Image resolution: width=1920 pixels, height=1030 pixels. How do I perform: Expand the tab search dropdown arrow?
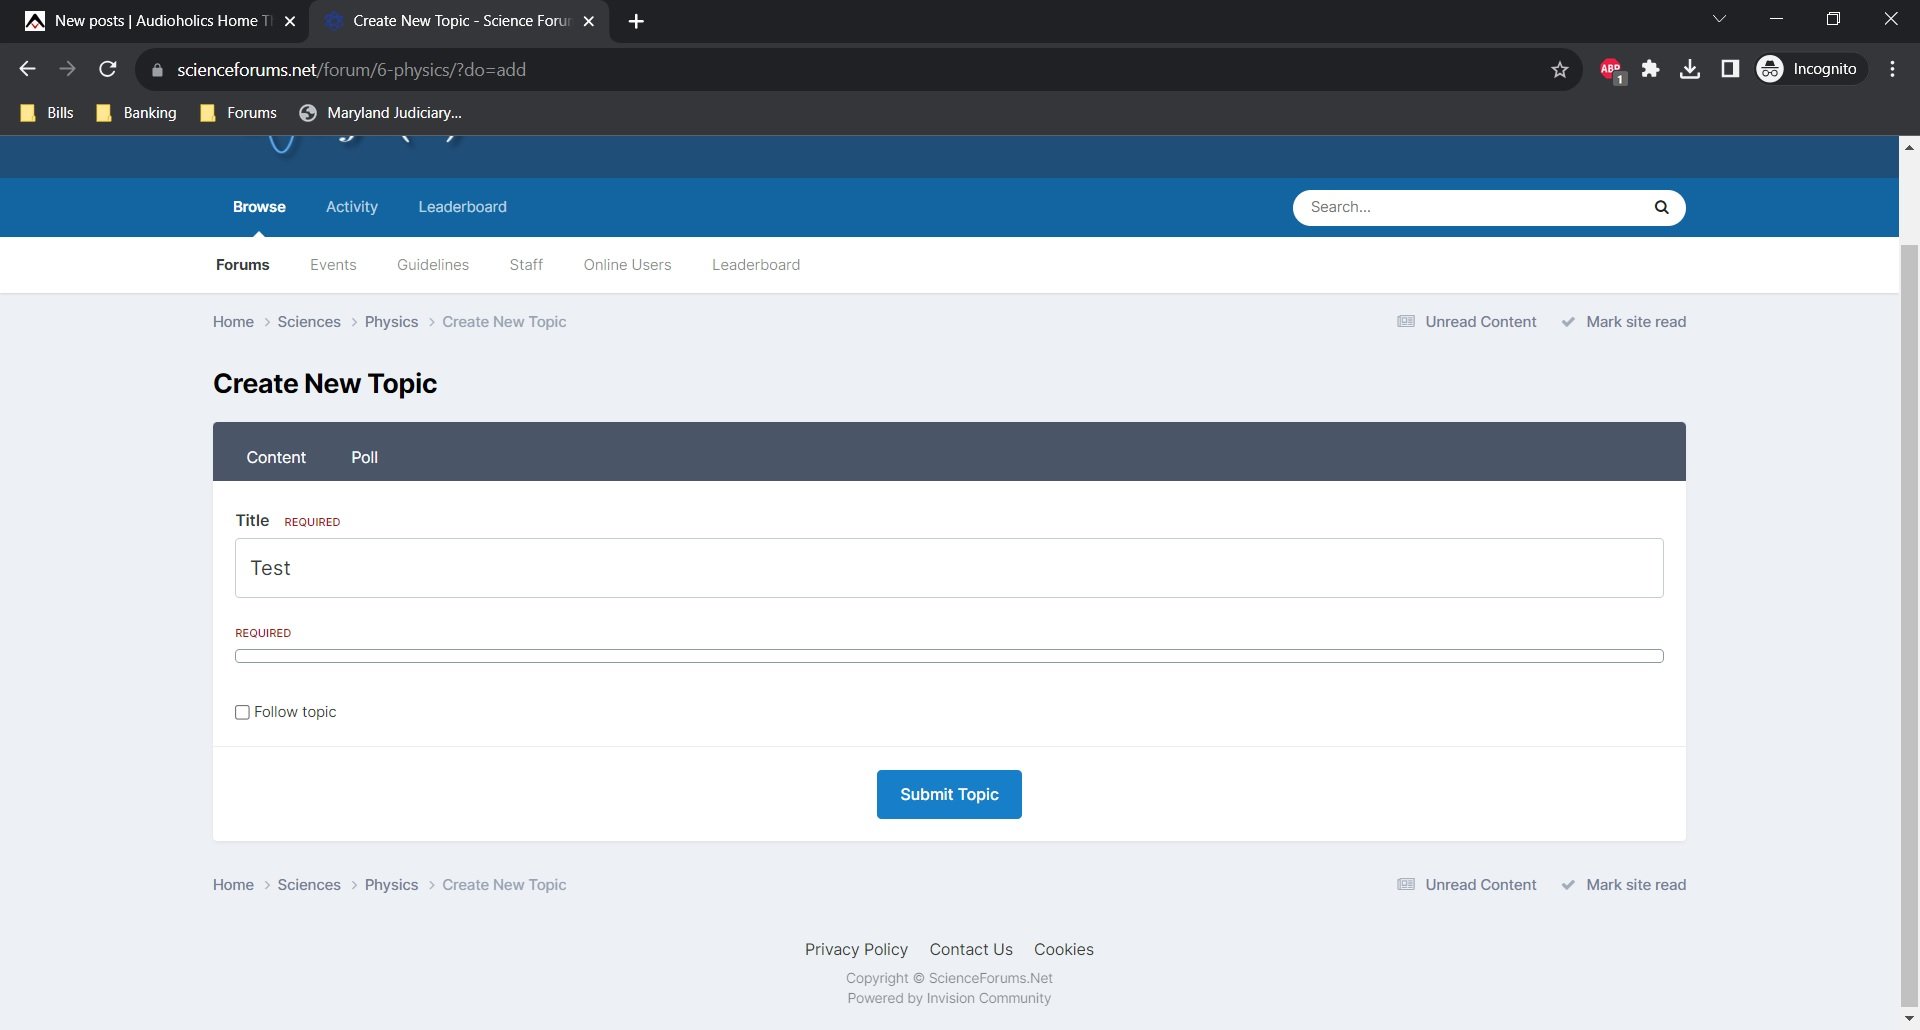point(1719,19)
